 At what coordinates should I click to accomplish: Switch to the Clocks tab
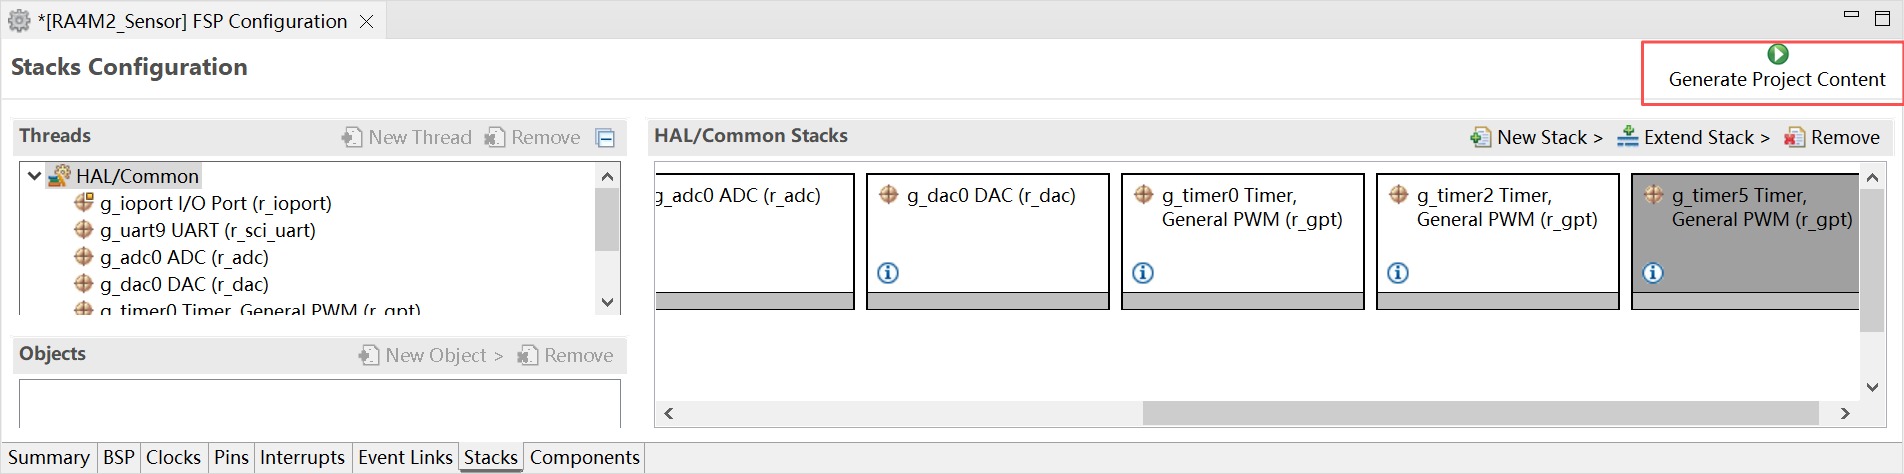coord(173,457)
